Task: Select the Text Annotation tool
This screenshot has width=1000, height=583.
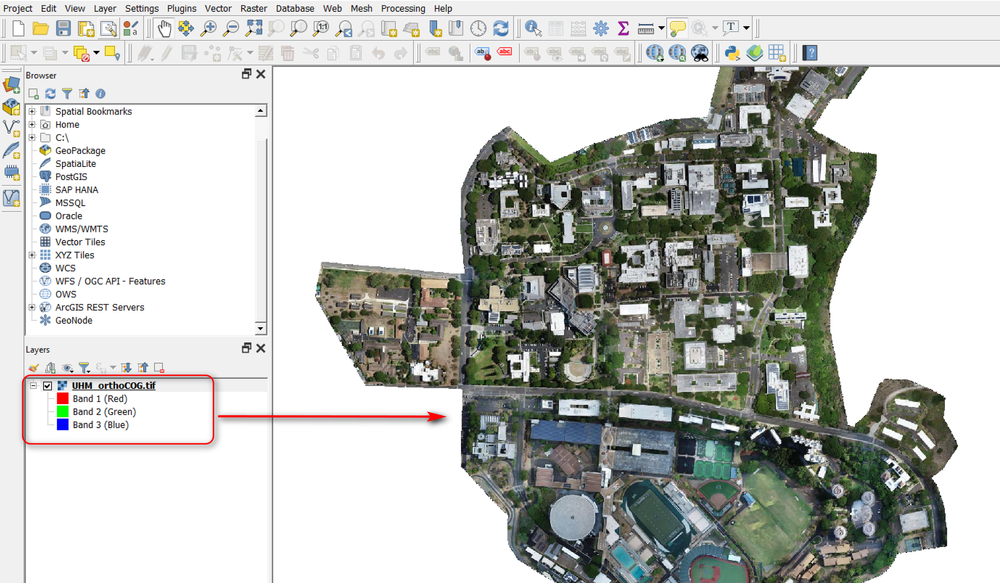Action: point(731,29)
